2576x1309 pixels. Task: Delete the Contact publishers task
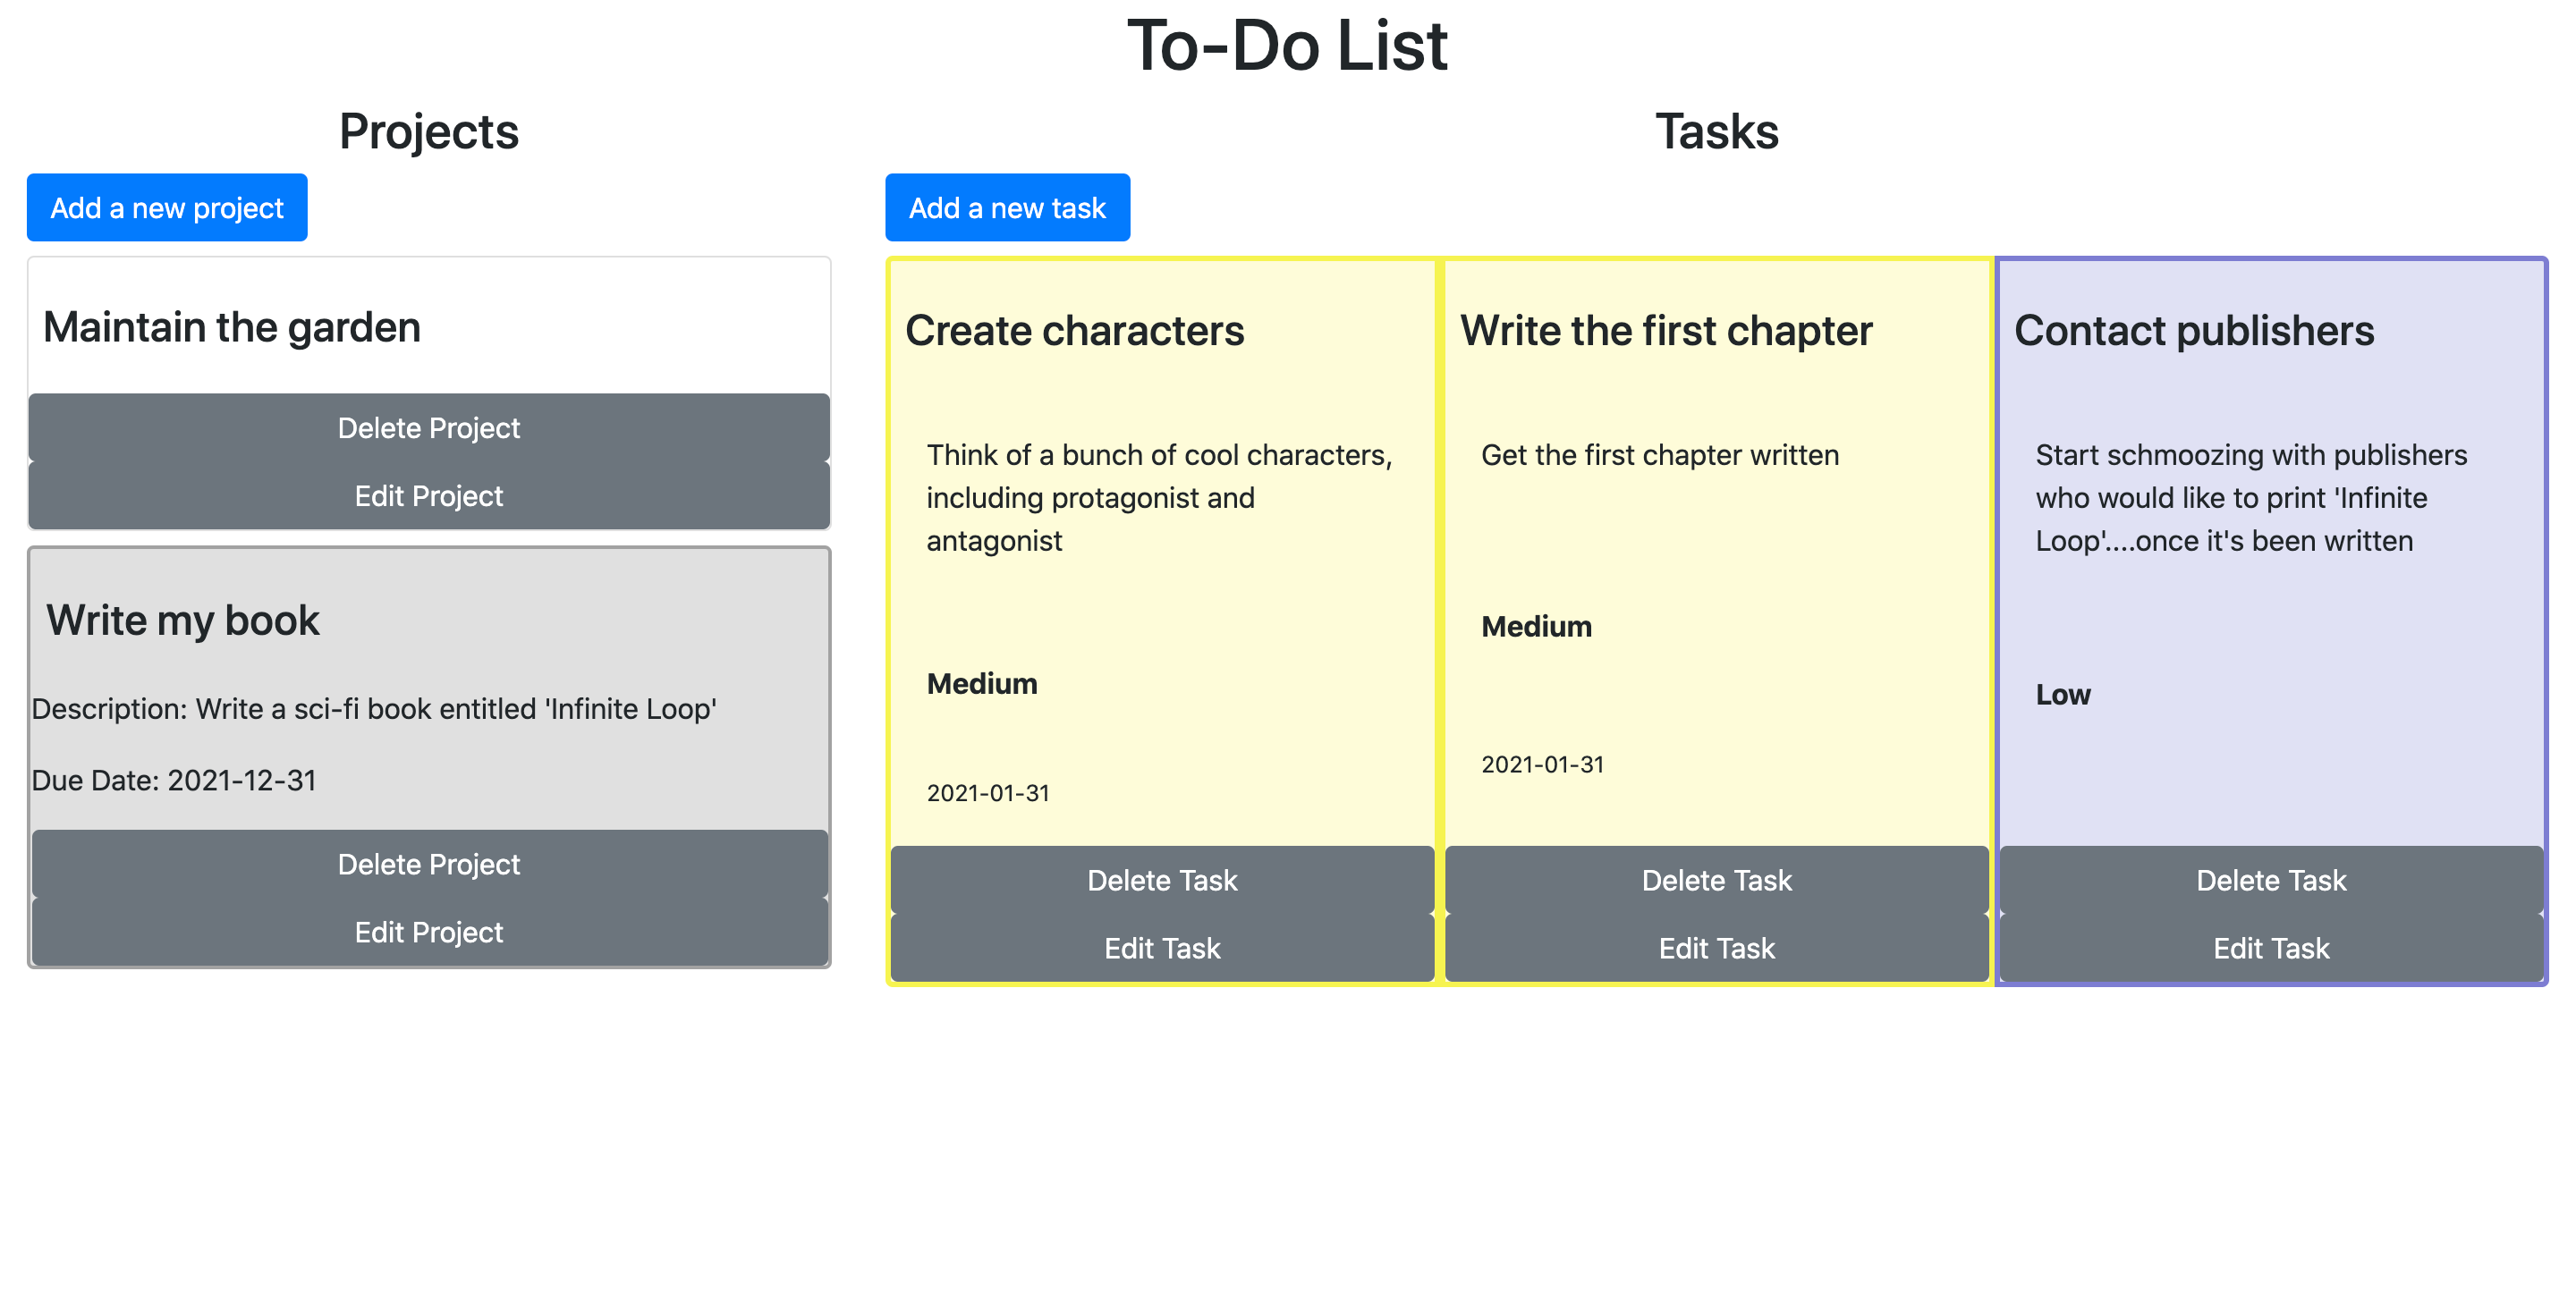click(x=2270, y=880)
